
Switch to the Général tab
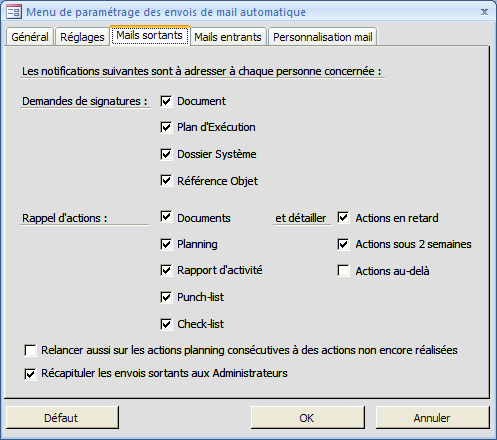tap(30, 37)
